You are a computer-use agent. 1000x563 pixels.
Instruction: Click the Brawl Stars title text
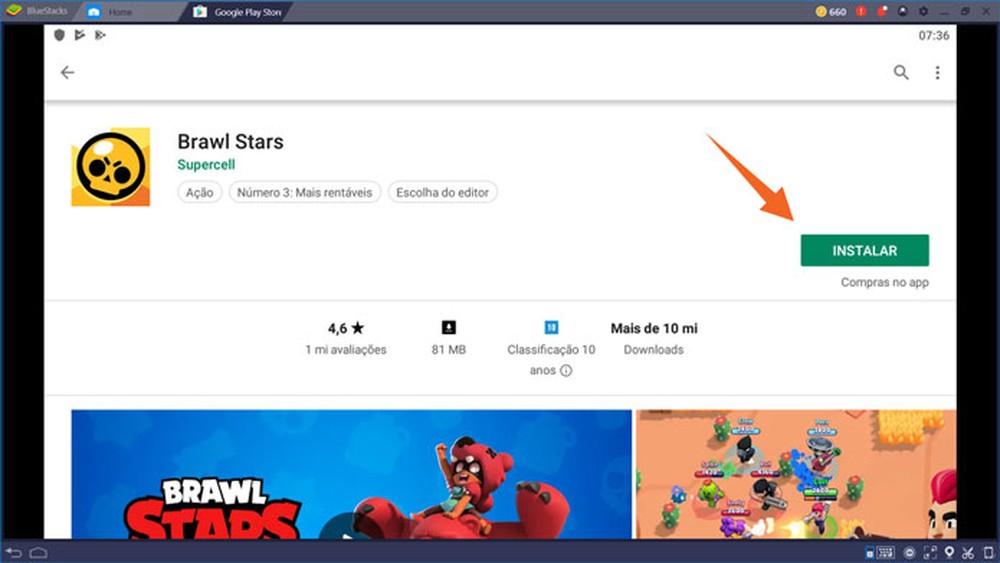tap(230, 141)
